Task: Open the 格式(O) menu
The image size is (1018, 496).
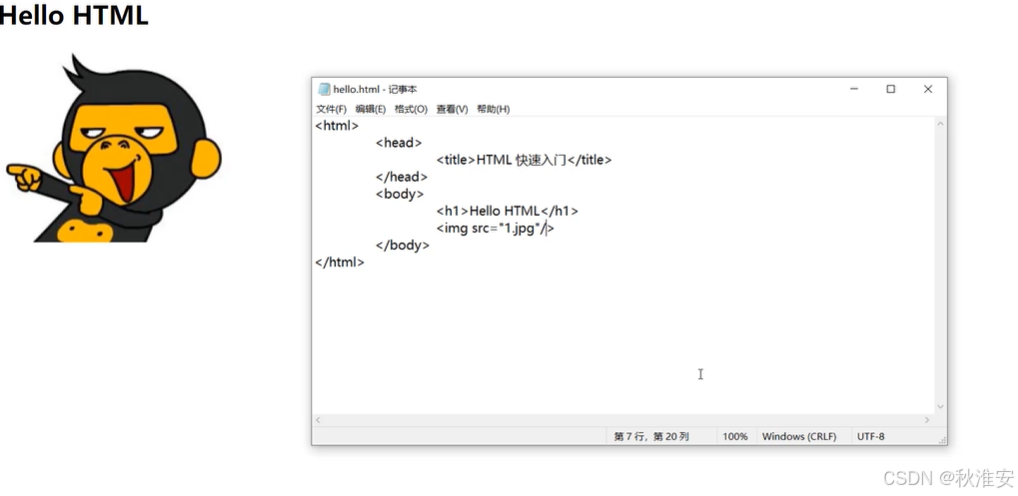Action: tap(411, 109)
